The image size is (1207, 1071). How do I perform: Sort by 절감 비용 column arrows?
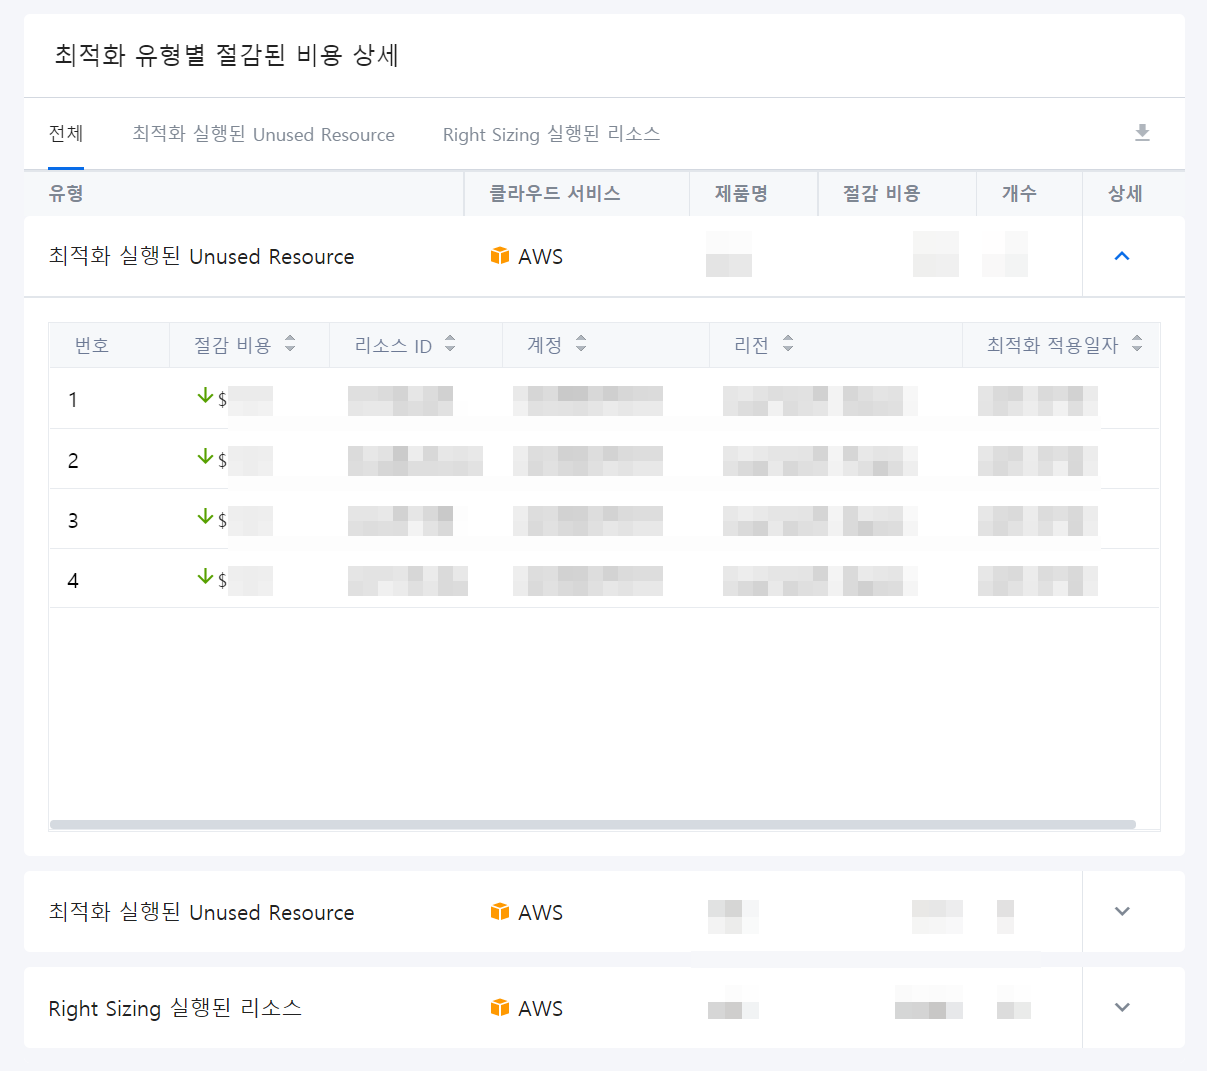pyautogui.click(x=290, y=344)
